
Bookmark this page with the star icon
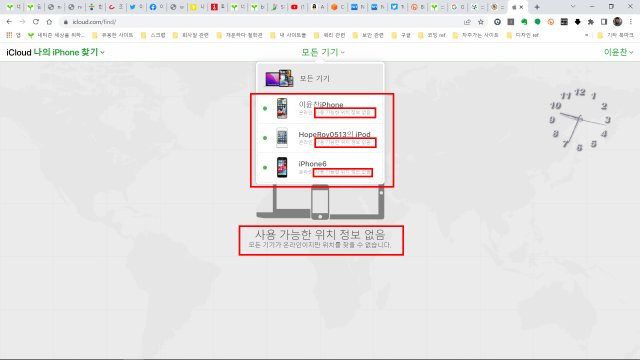click(x=481, y=22)
